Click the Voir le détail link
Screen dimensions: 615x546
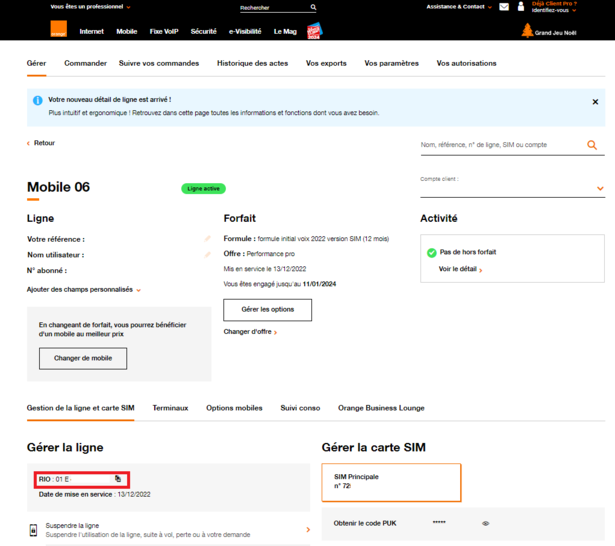(460, 269)
